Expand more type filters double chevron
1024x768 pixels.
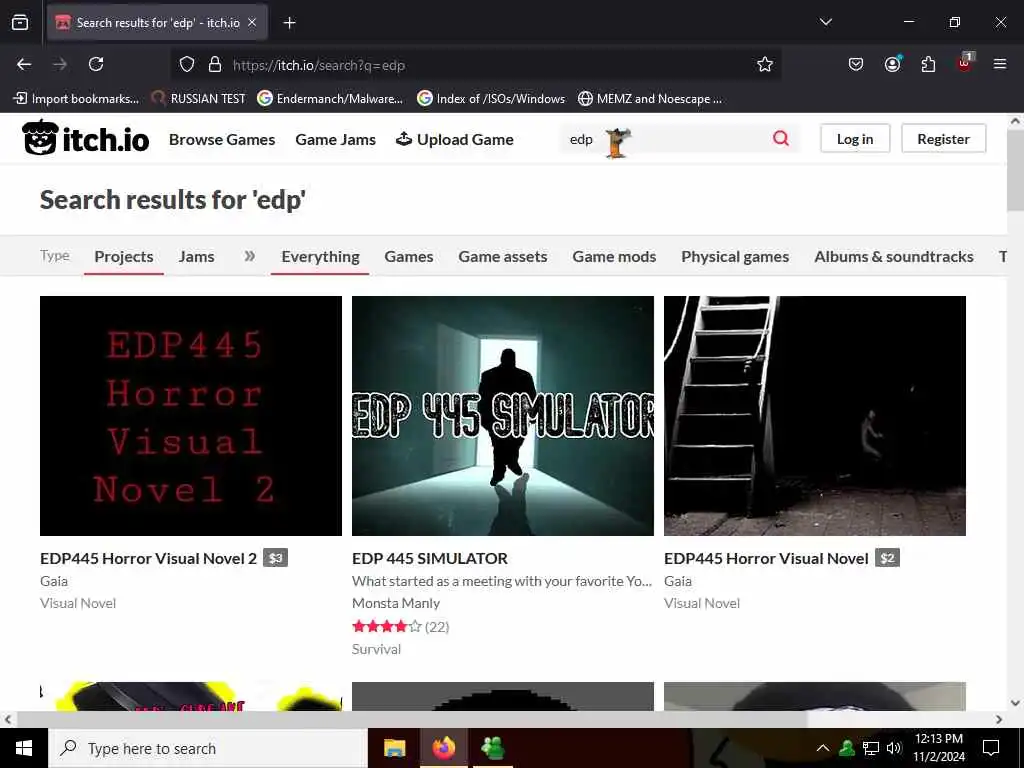point(249,256)
